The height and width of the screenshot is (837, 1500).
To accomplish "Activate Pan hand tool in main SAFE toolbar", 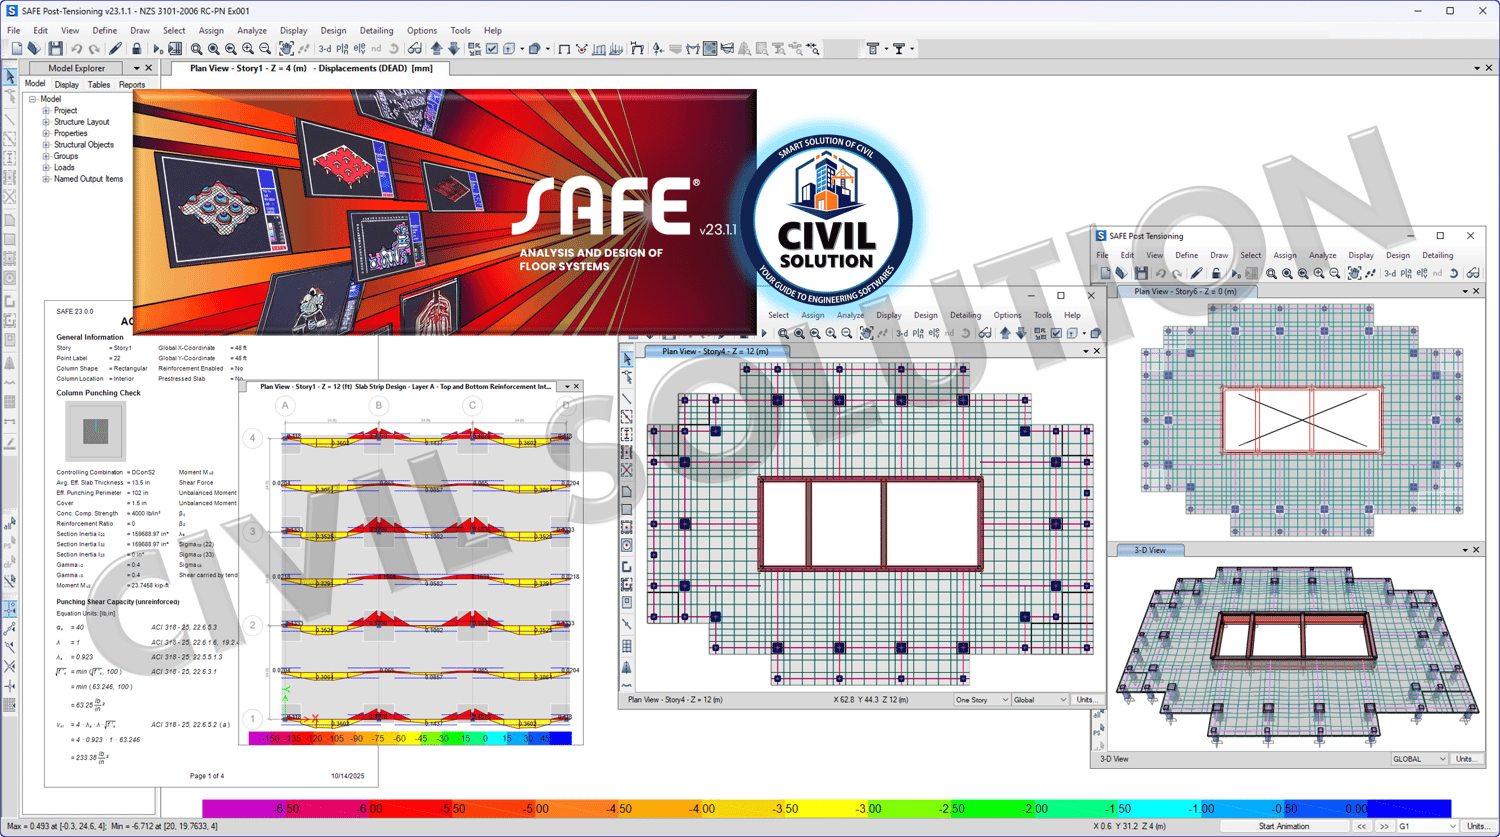I will (x=287, y=49).
